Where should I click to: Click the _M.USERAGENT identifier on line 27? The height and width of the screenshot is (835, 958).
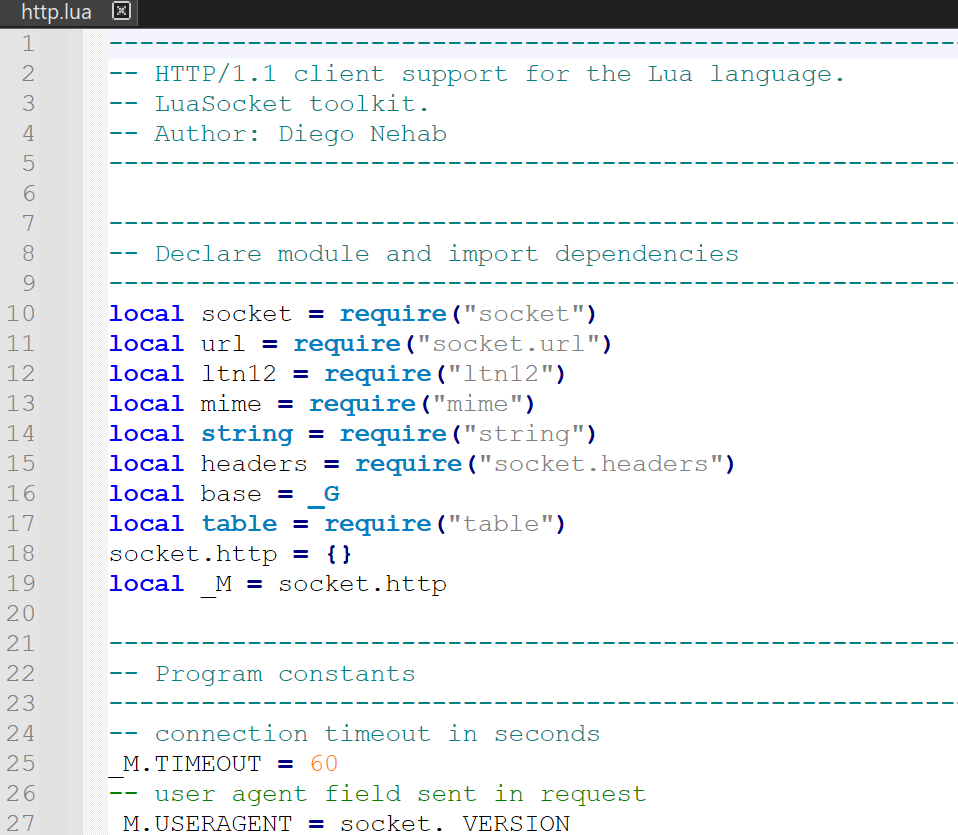[200, 823]
